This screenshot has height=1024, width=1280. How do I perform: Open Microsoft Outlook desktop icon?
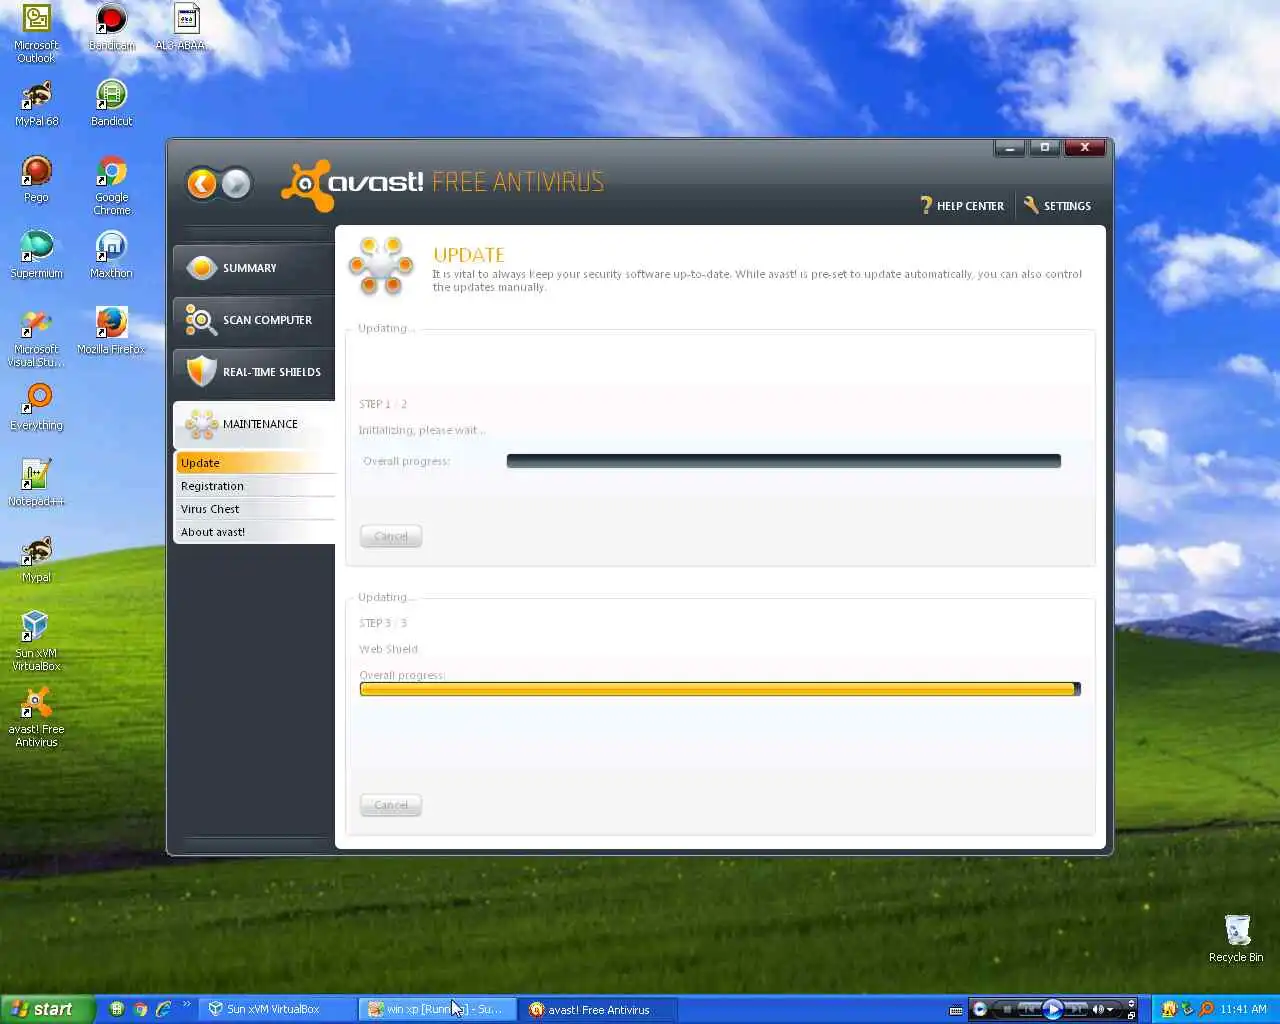tap(37, 33)
